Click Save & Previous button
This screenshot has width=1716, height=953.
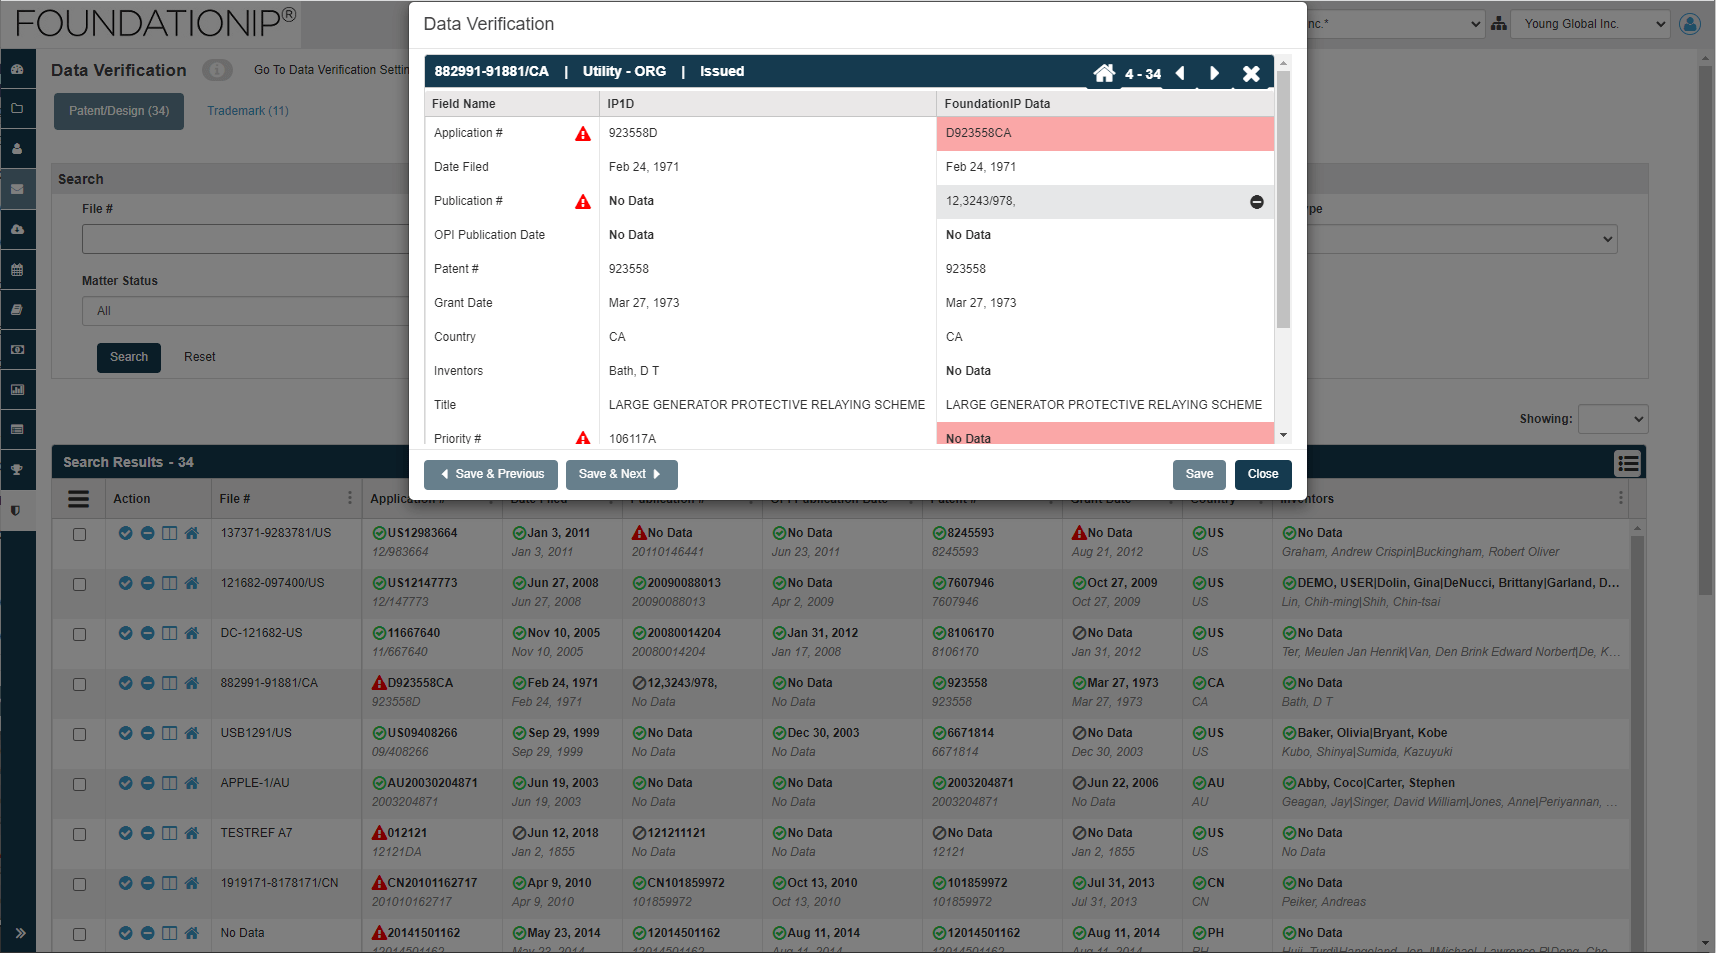(x=492, y=474)
